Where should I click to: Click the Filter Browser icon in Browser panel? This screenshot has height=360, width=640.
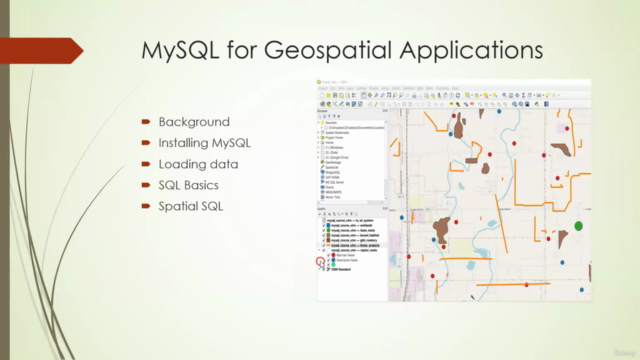(329, 116)
